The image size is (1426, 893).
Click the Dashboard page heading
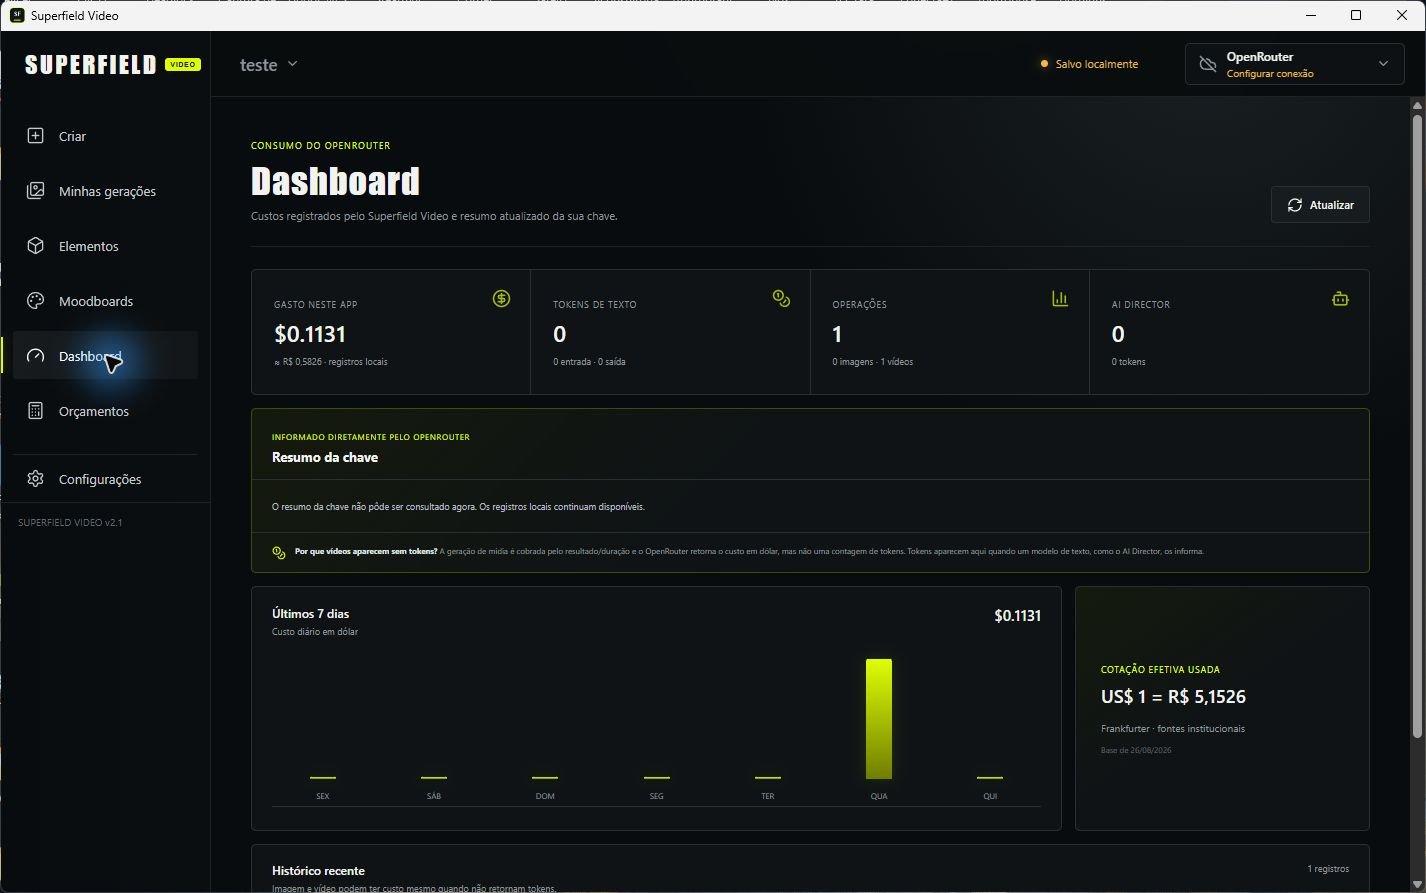click(335, 181)
